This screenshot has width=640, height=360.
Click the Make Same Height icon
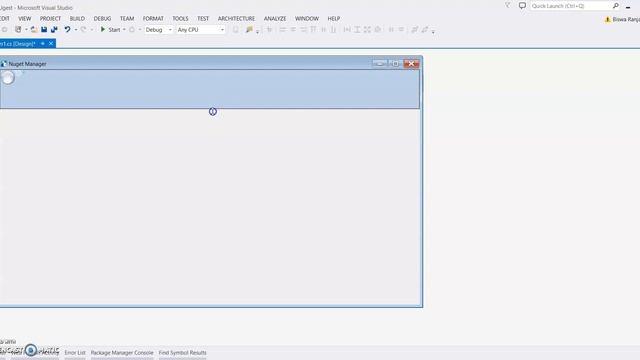pyautogui.click(x=357, y=29)
